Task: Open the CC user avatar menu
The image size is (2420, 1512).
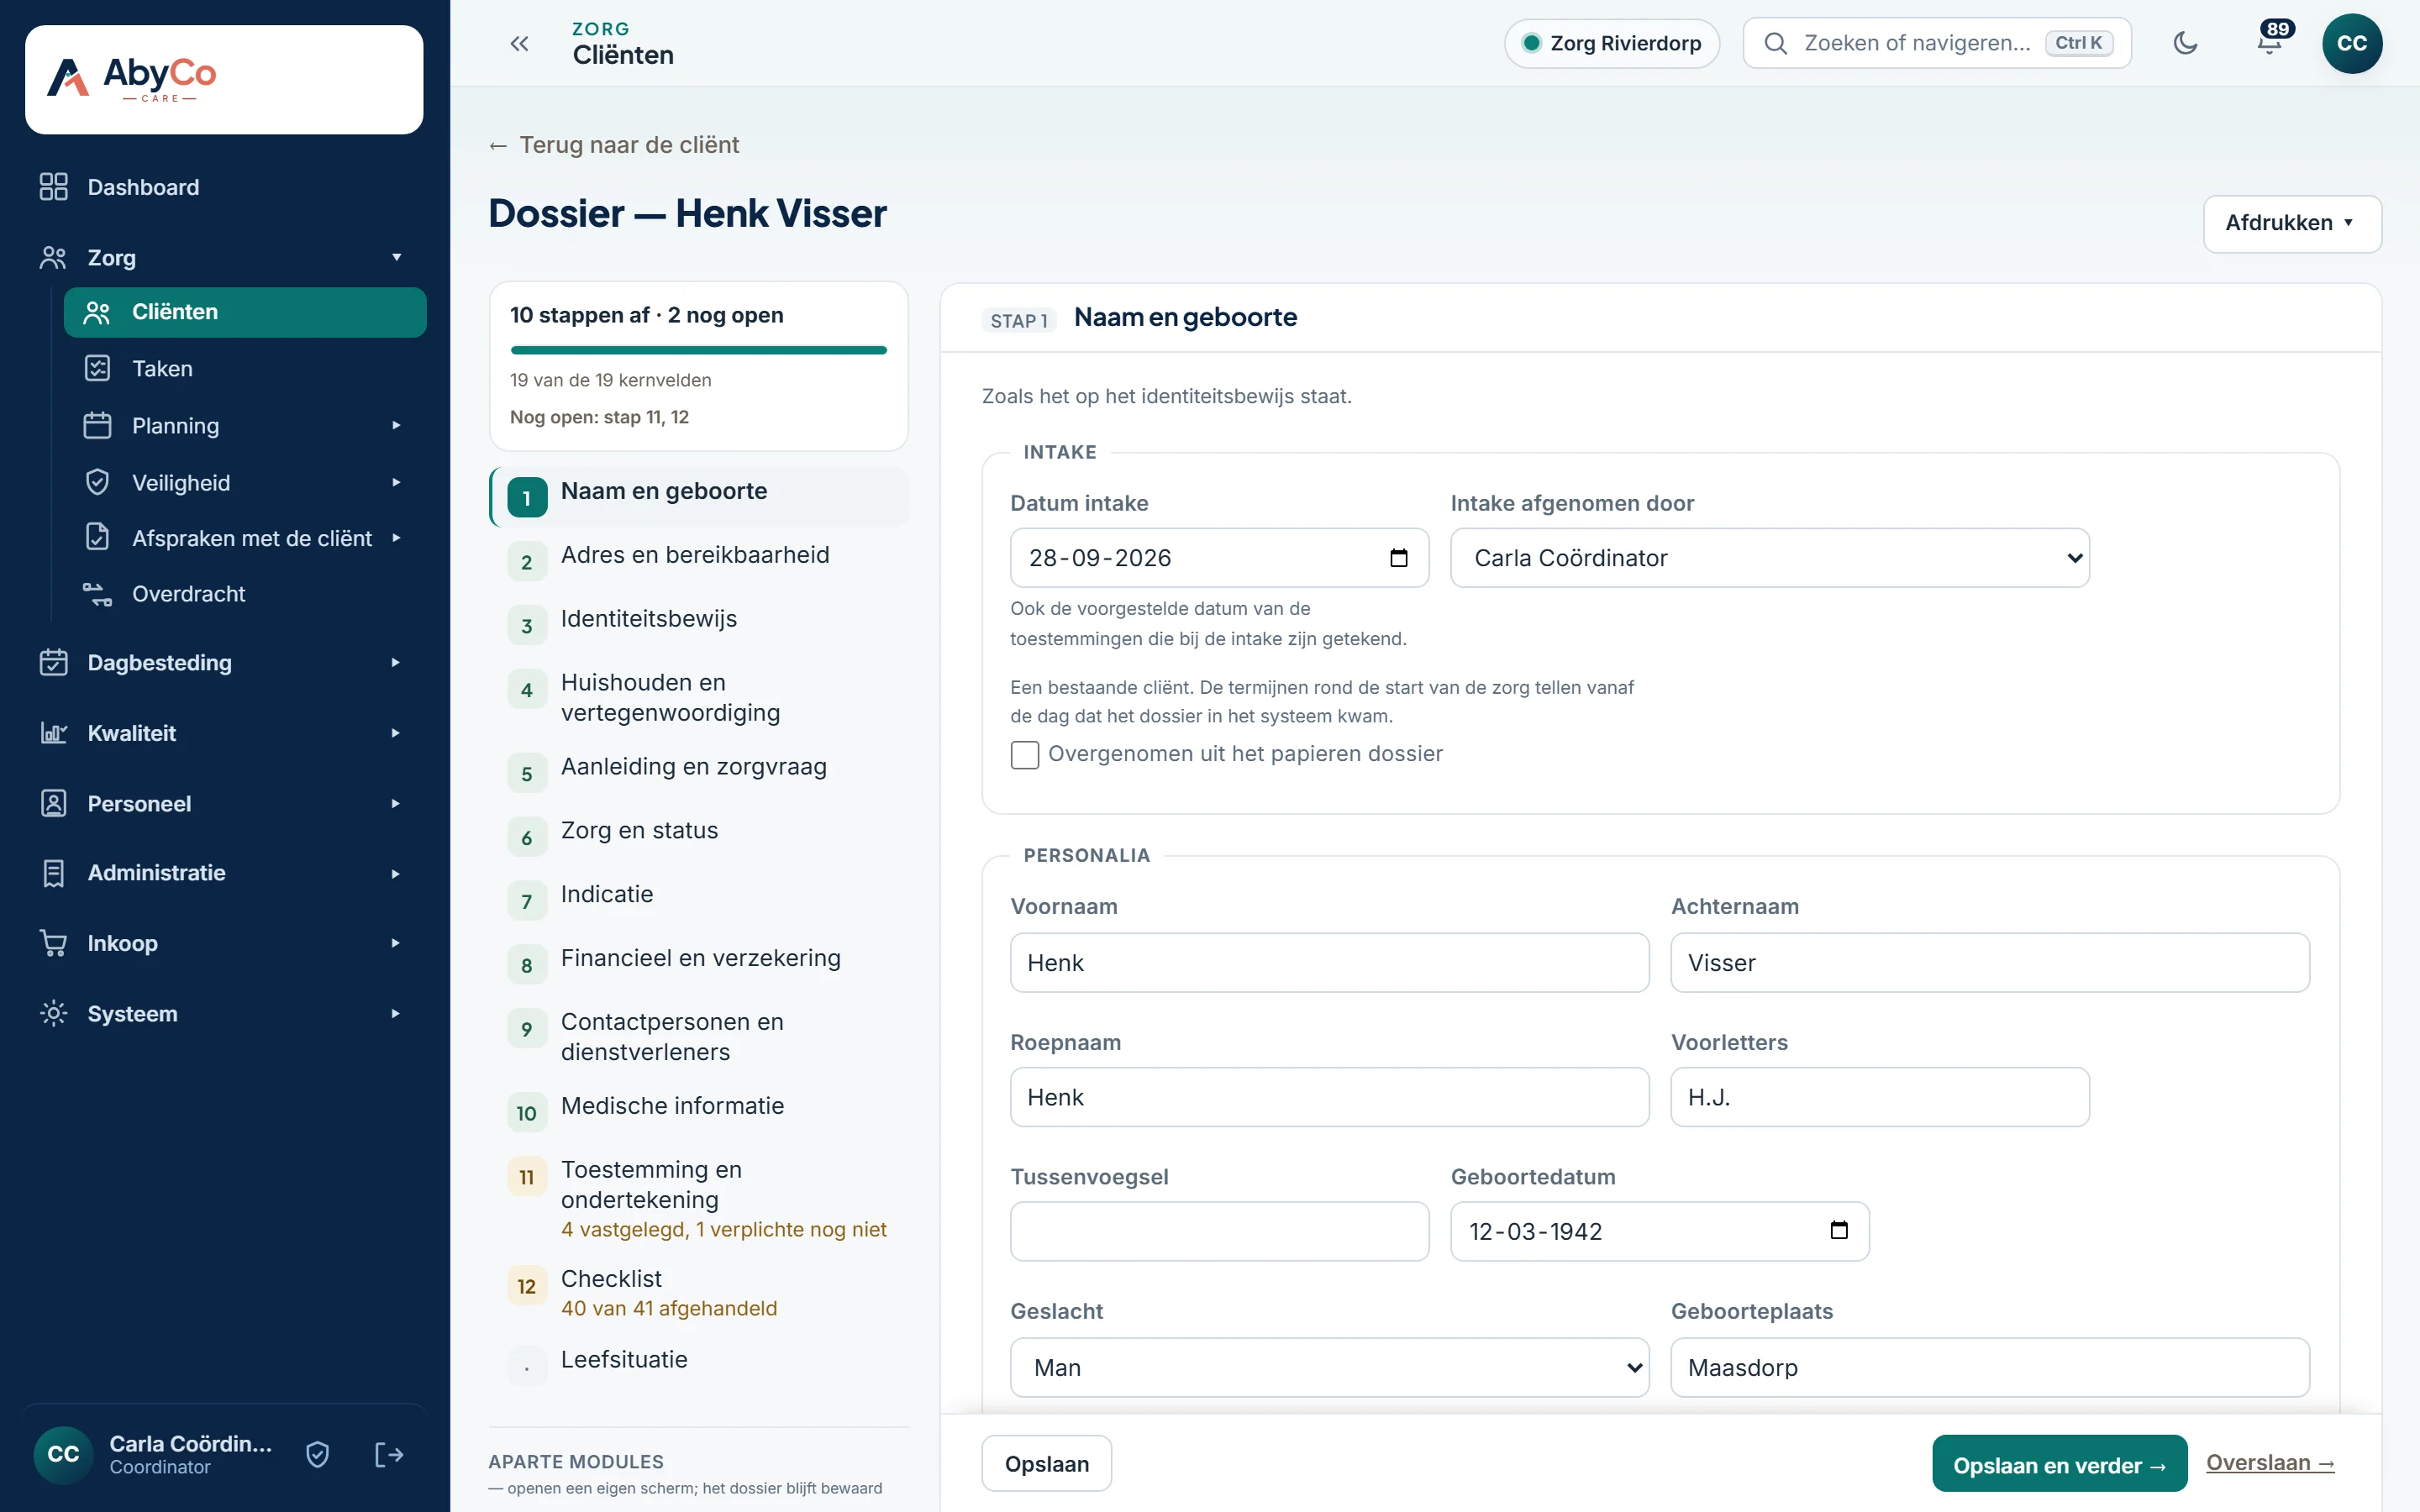Action: pyautogui.click(x=2352, y=43)
